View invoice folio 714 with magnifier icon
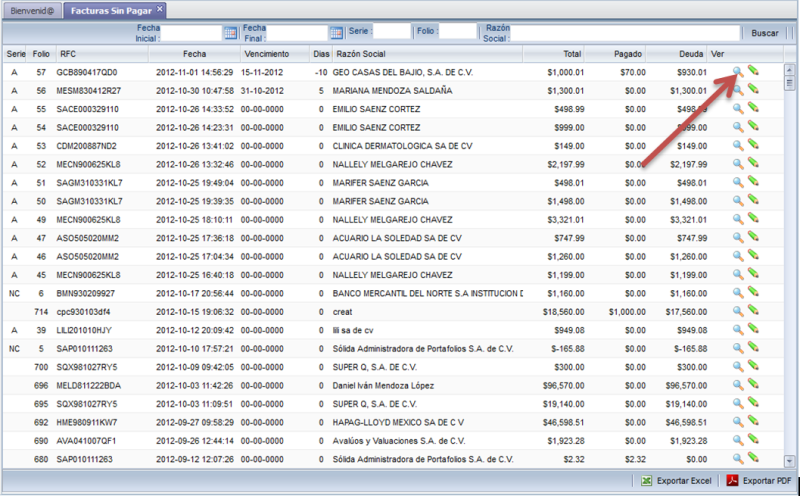800x496 pixels. point(738,311)
